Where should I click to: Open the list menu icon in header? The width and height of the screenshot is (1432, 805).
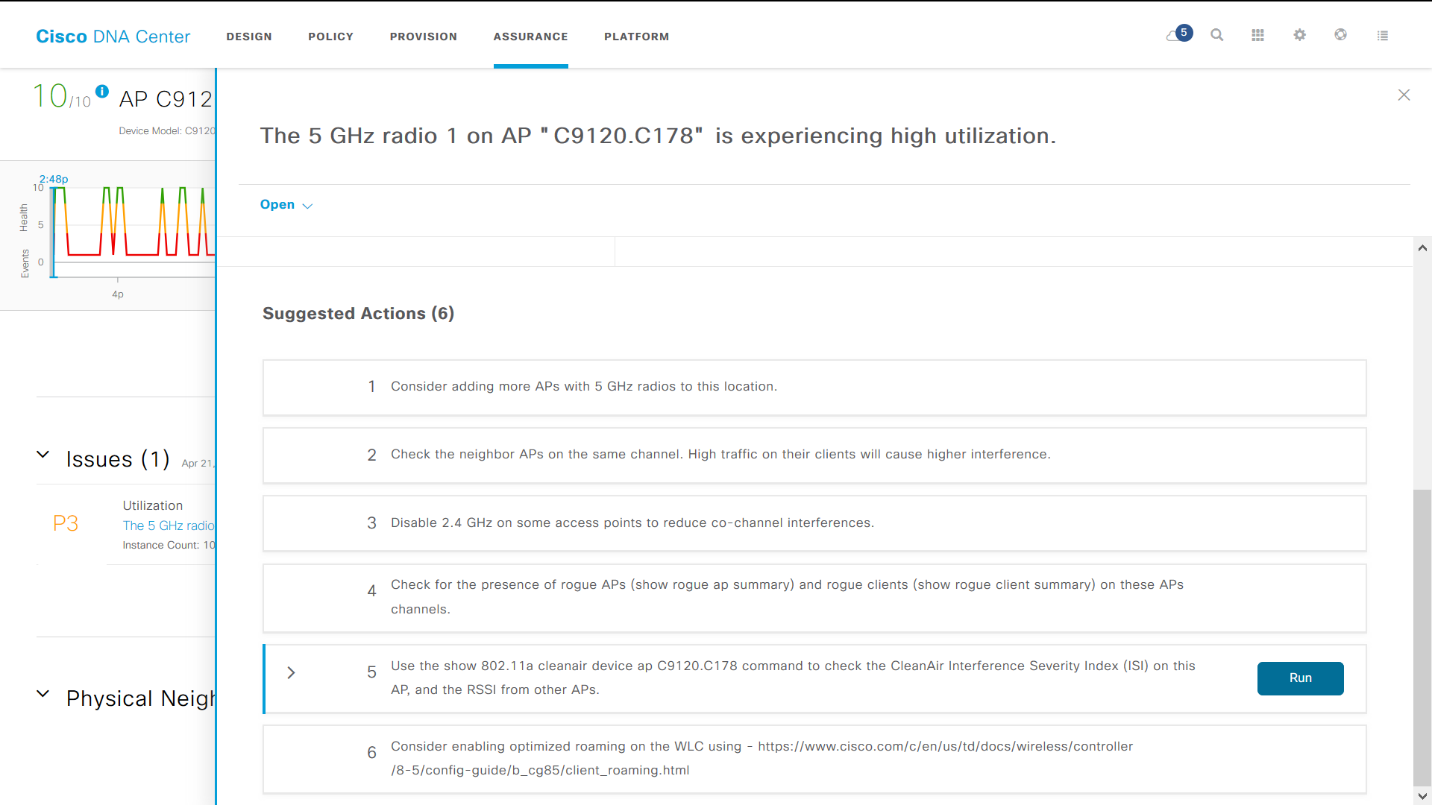tap(1382, 35)
